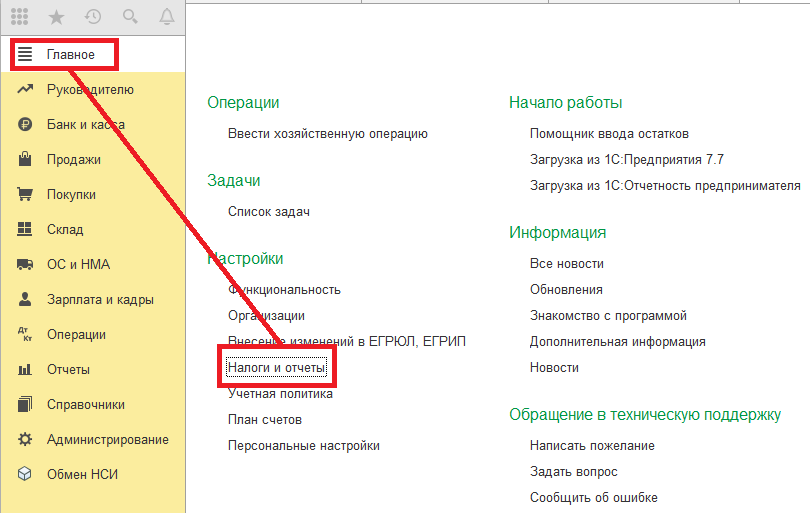Image resolution: width=810 pixels, height=513 pixels.
Task: Click the Операции Дт/Кт icon
Action: (x=25, y=334)
